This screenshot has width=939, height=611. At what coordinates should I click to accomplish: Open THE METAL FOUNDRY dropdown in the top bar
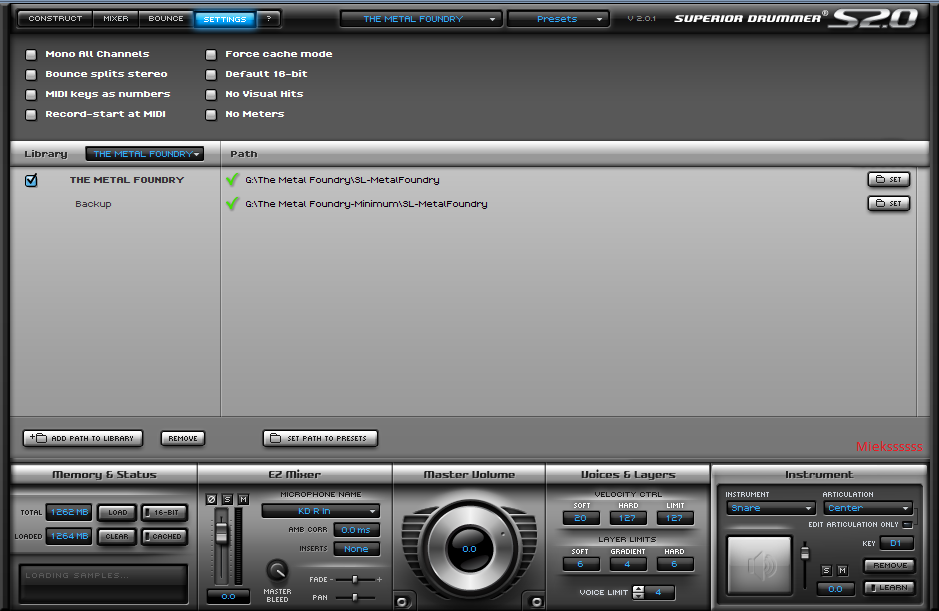click(420, 19)
